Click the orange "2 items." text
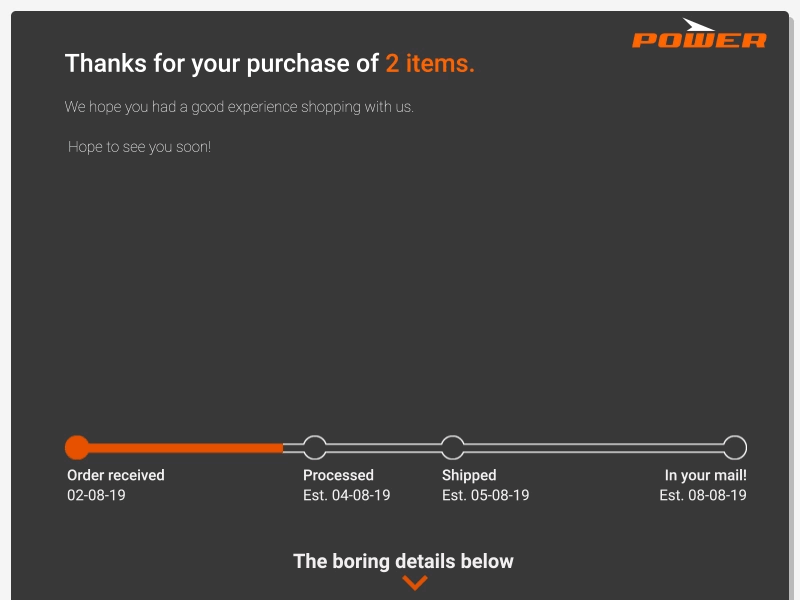The width and height of the screenshot is (800, 600). (x=430, y=64)
